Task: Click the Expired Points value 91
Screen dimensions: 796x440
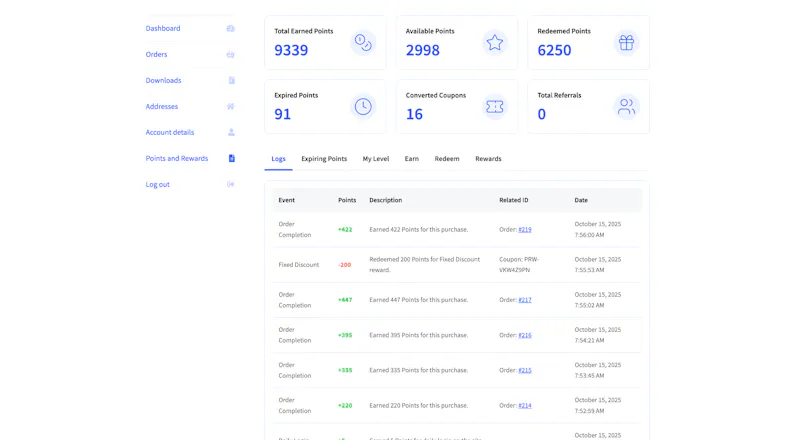Action: 283,114
